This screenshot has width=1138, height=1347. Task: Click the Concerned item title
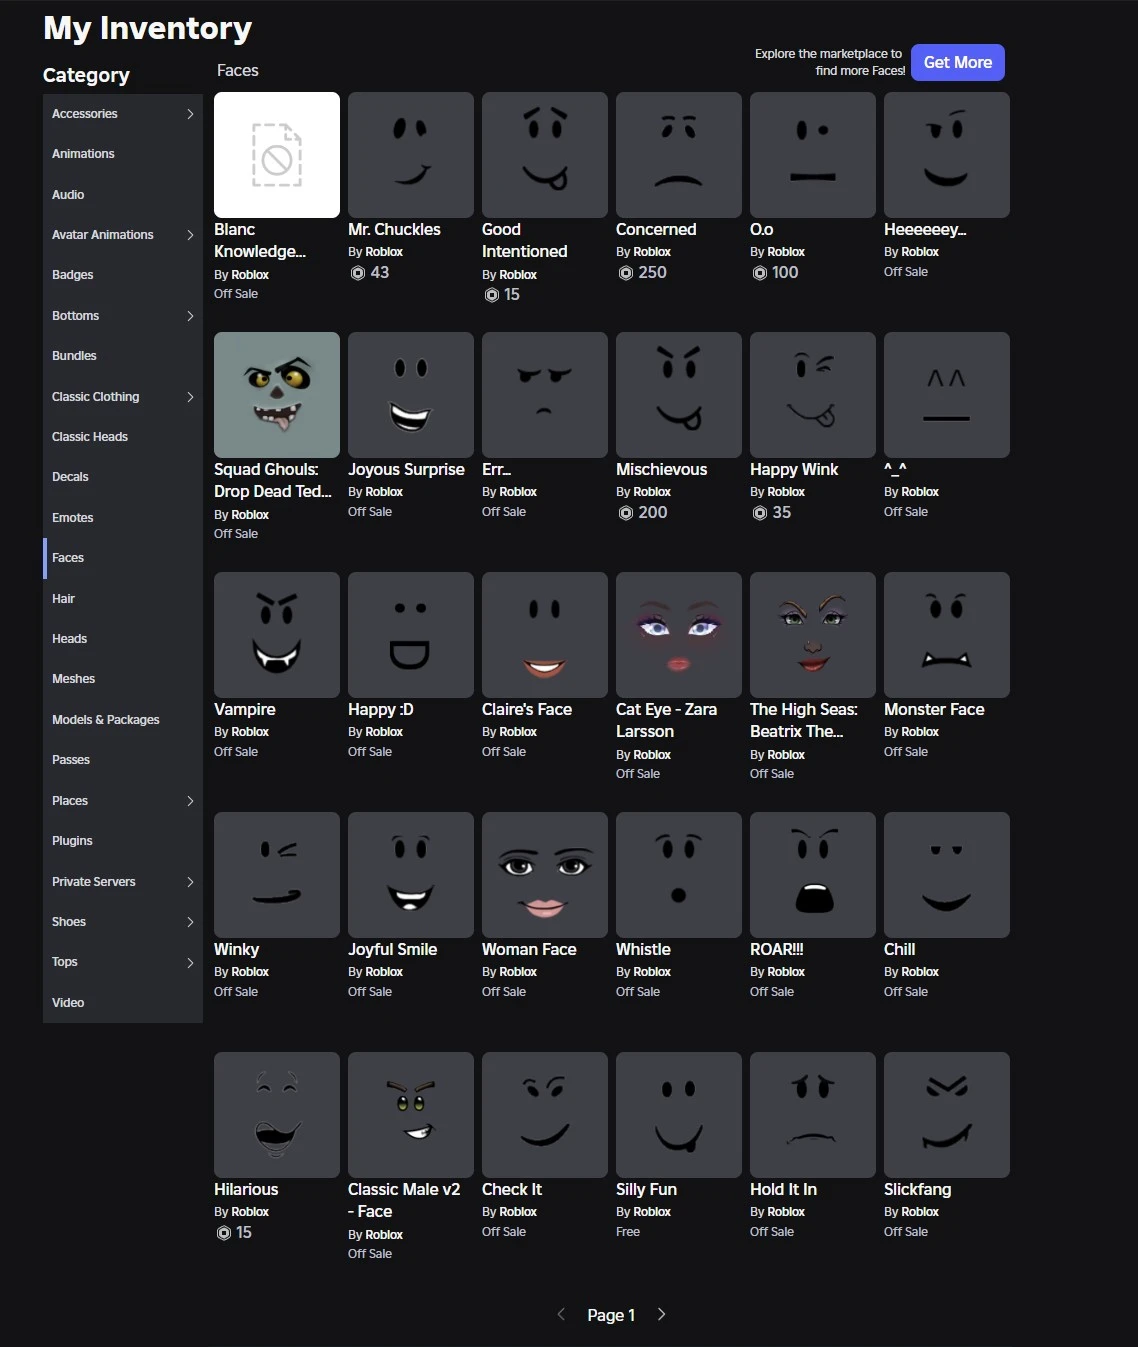[656, 229]
